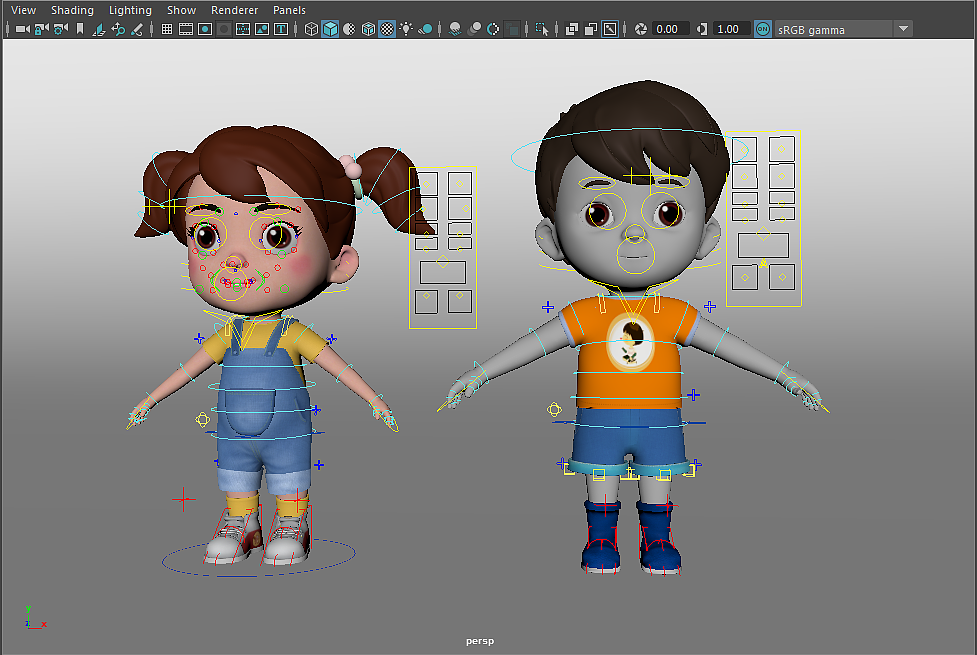Open the Show menu
This screenshot has width=977, height=655.
click(x=181, y=10)
